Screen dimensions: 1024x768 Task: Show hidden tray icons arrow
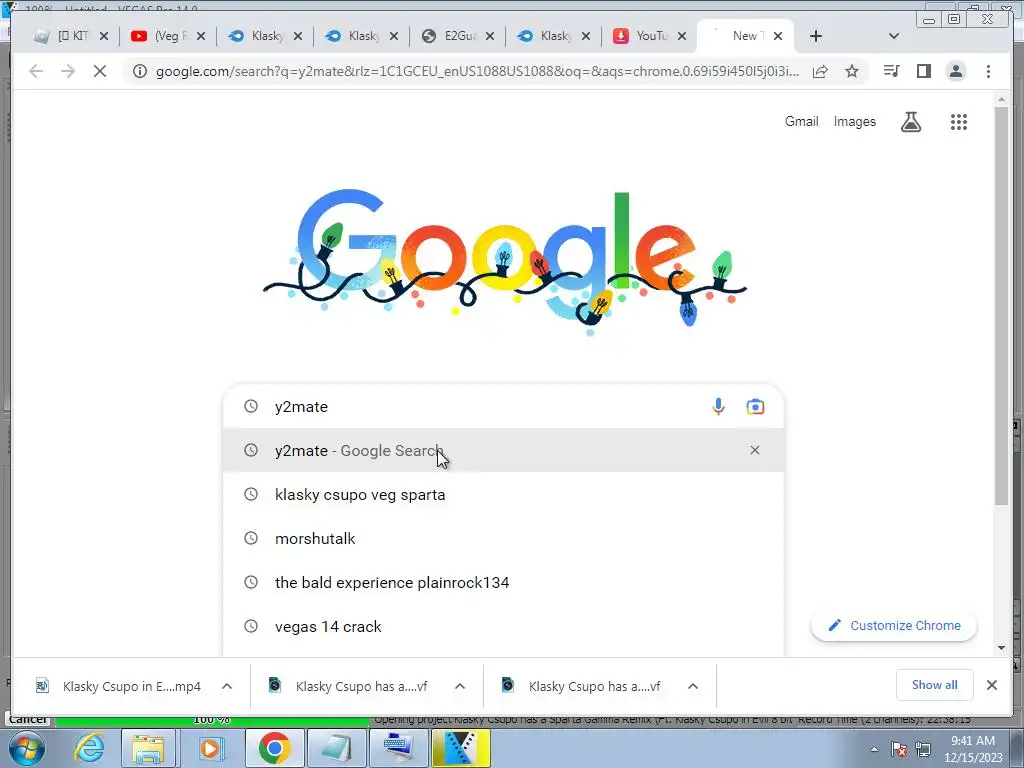click(874, 749)
